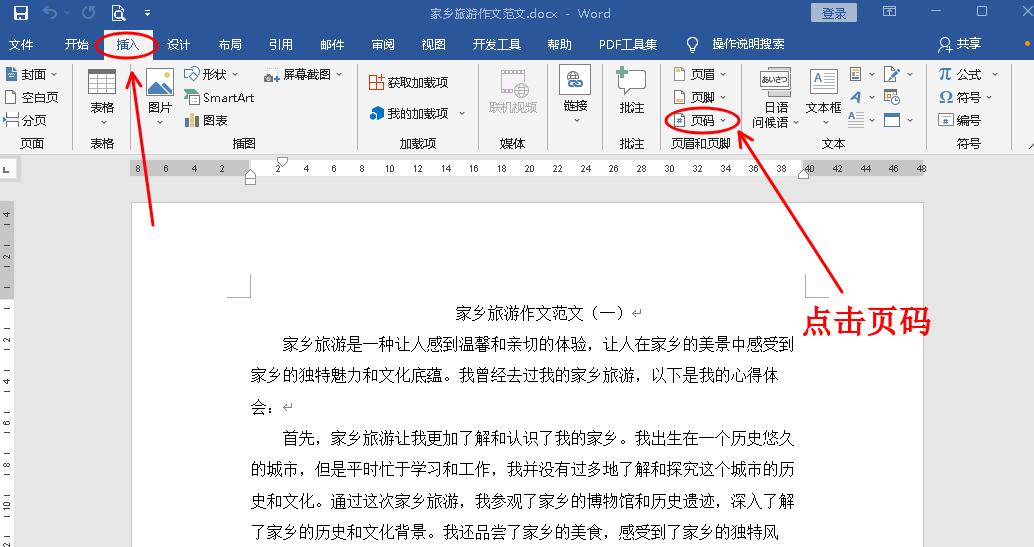The image size is (1034, 547).
Task: Click the Print Preview icon in title bar
Action: click(118, 13)
